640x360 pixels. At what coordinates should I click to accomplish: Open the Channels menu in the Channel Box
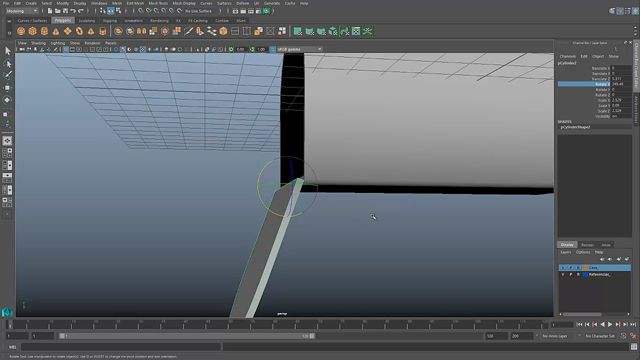tap(567, 56)
